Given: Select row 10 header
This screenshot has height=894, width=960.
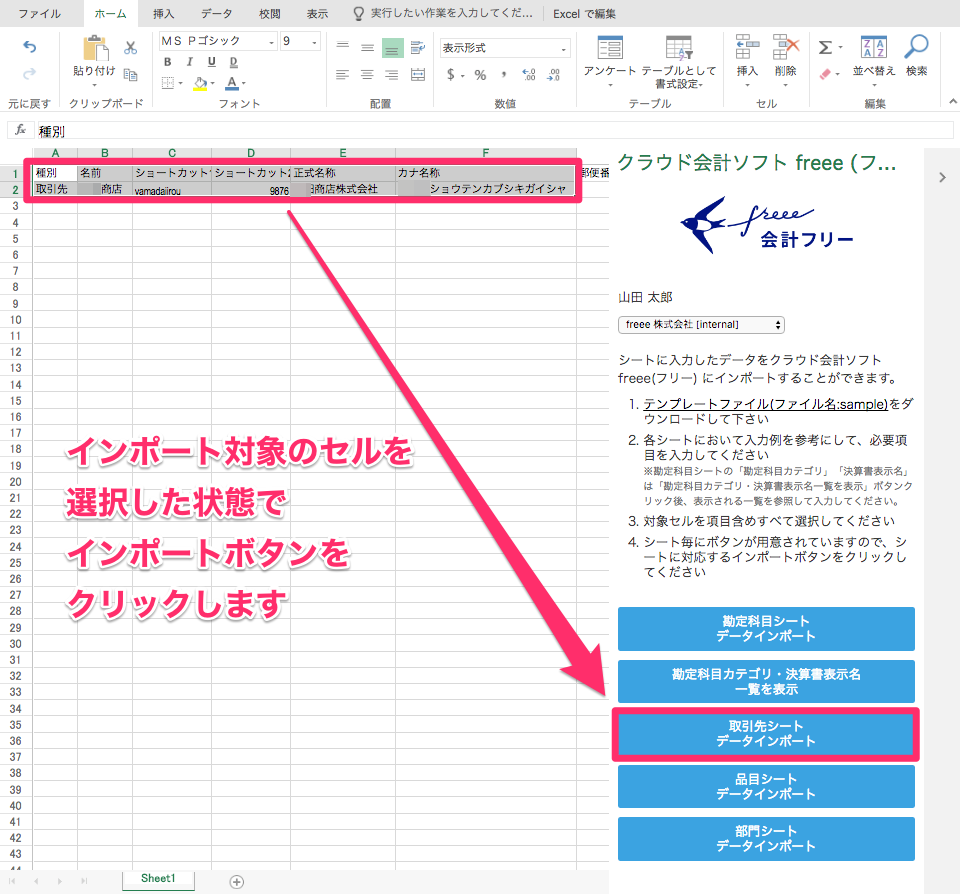Looking at the screenshot, I should point(16,320).
